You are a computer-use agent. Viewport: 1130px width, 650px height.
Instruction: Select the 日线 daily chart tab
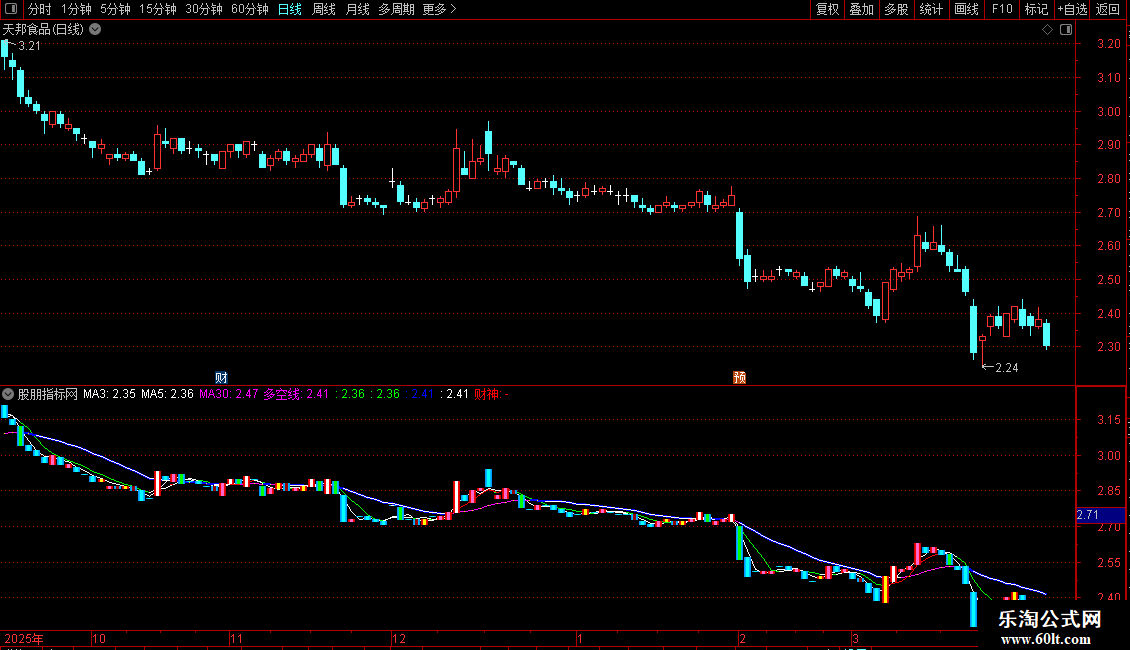pos(290,9)
